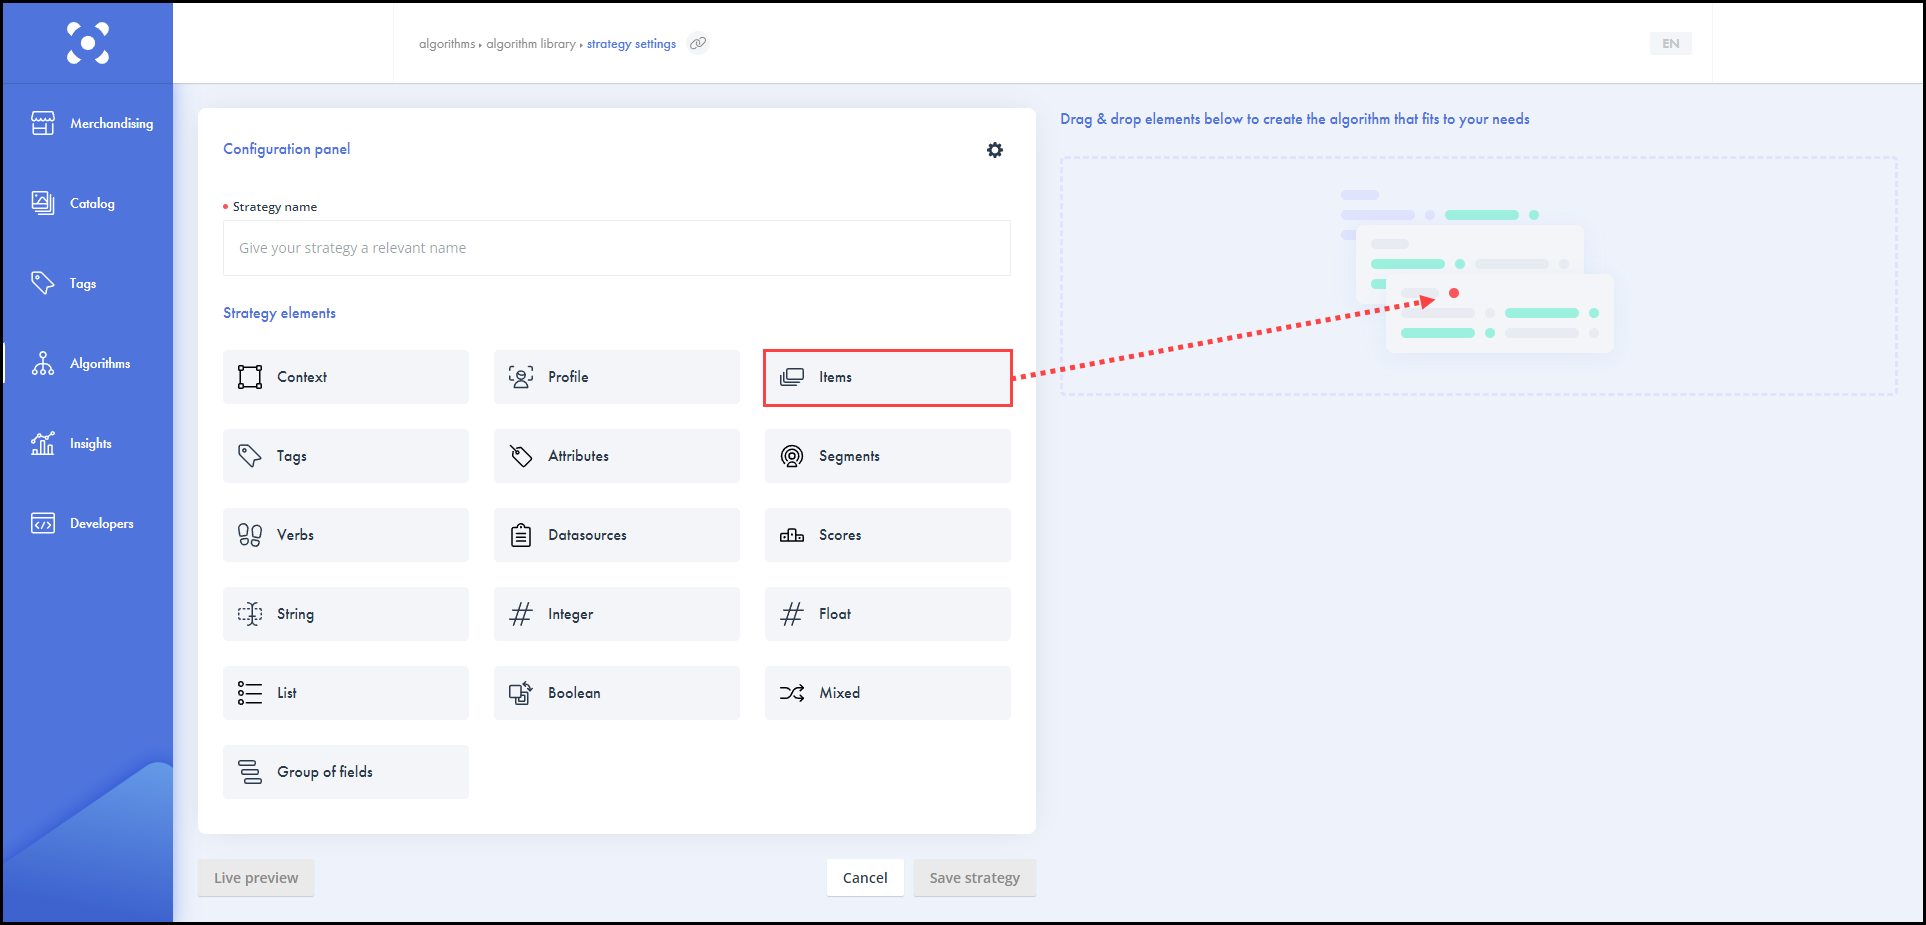This screenshot has height=925, width=1926.
Task: Click the Group of fields label
Action: pyautogui.click(x=325, y=772)
